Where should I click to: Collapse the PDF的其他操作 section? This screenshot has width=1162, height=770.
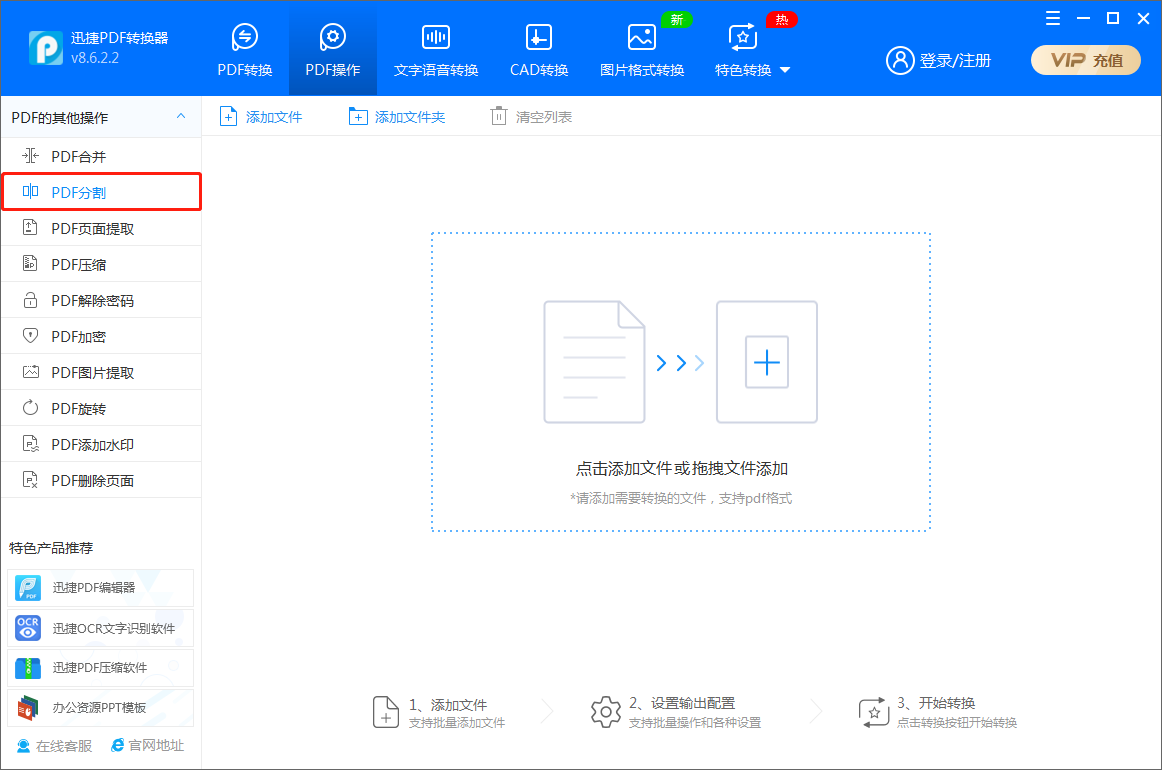point(181,116)
